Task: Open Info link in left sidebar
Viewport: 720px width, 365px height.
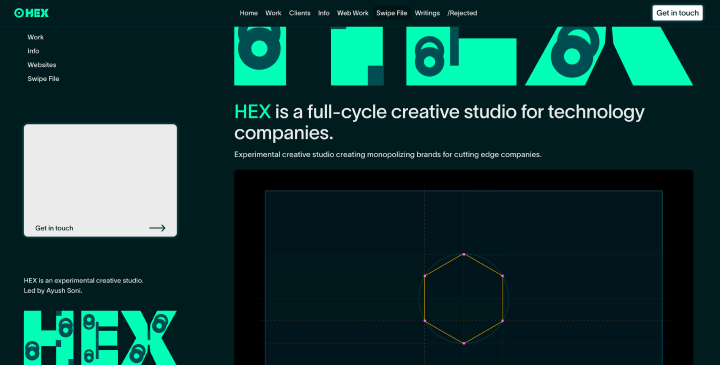Action: pos(33,51)
